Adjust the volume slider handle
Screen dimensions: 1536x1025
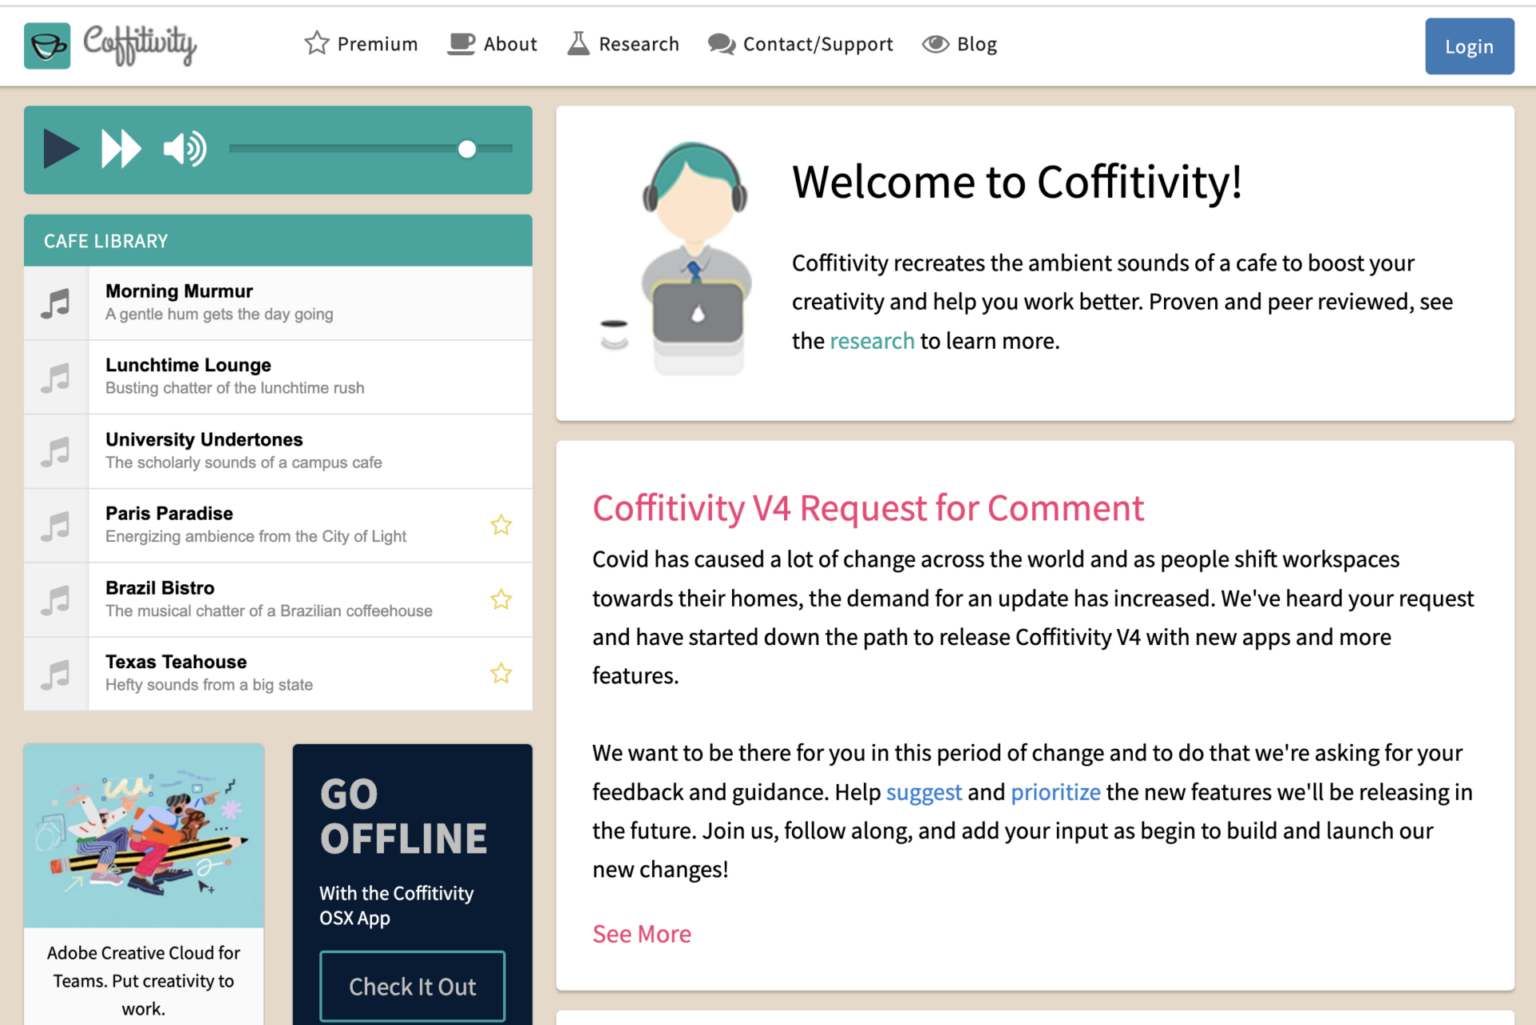click(466, 149)
